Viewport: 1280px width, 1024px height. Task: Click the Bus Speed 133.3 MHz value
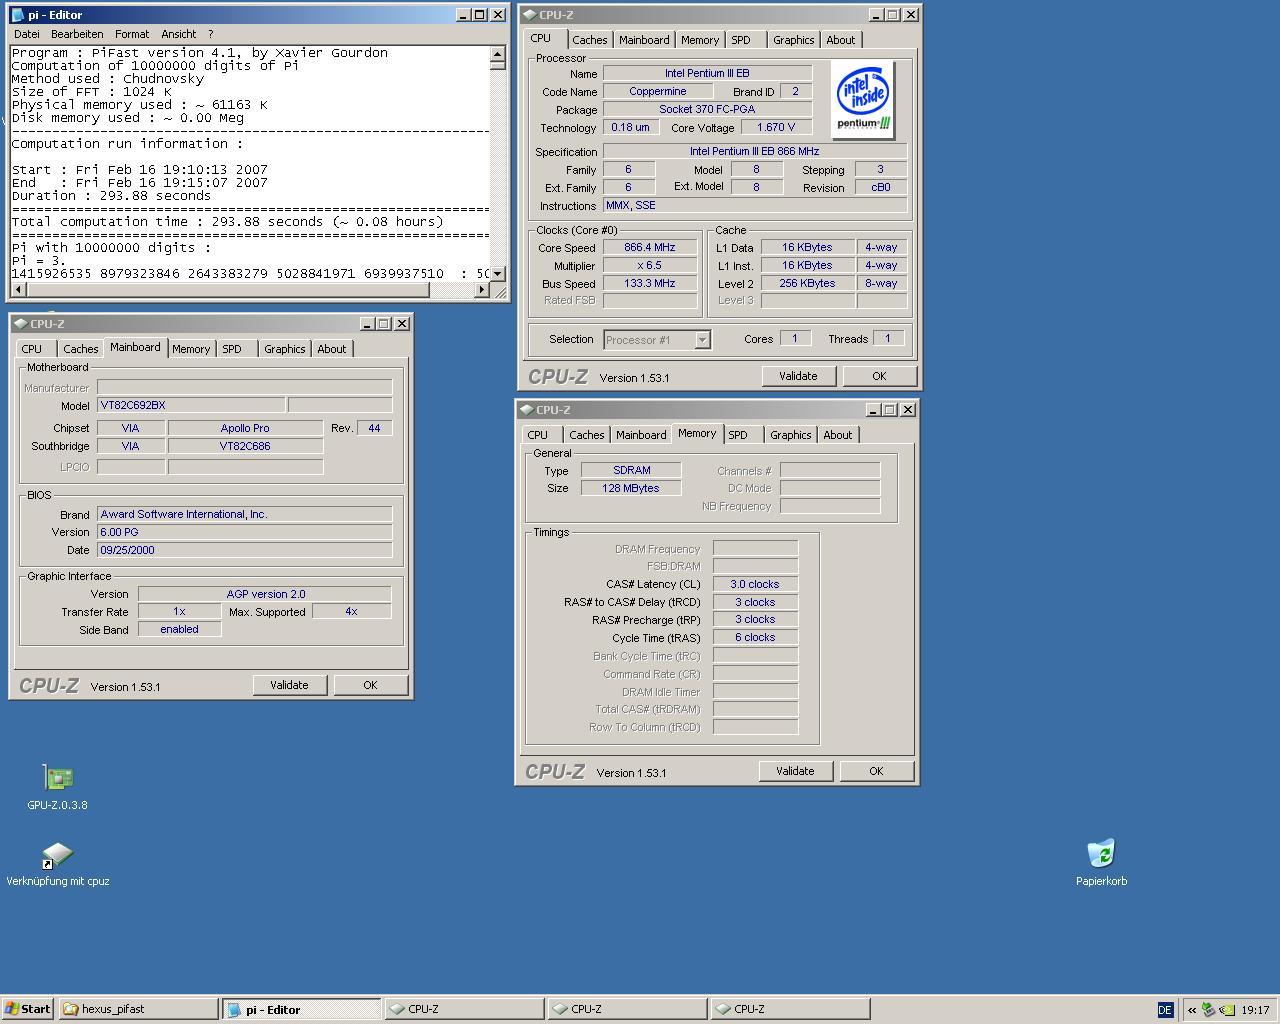650,284
